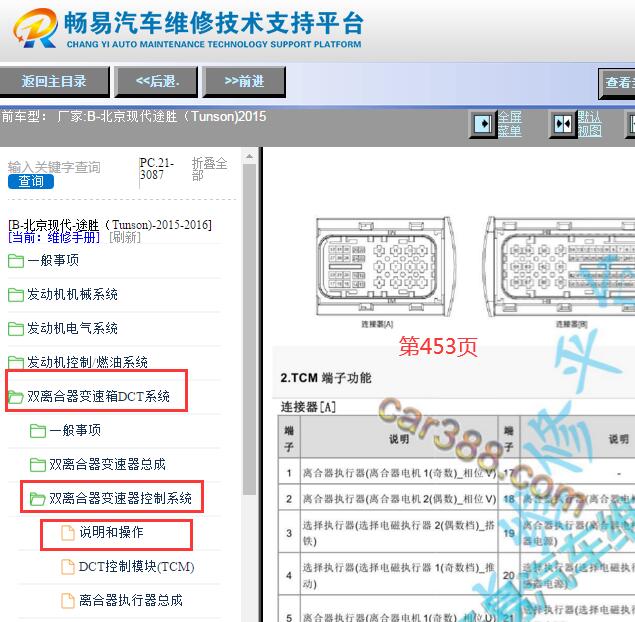The image size is (635, 622).
Task: Go back with the <<后退 button
Action: point(157,81)
